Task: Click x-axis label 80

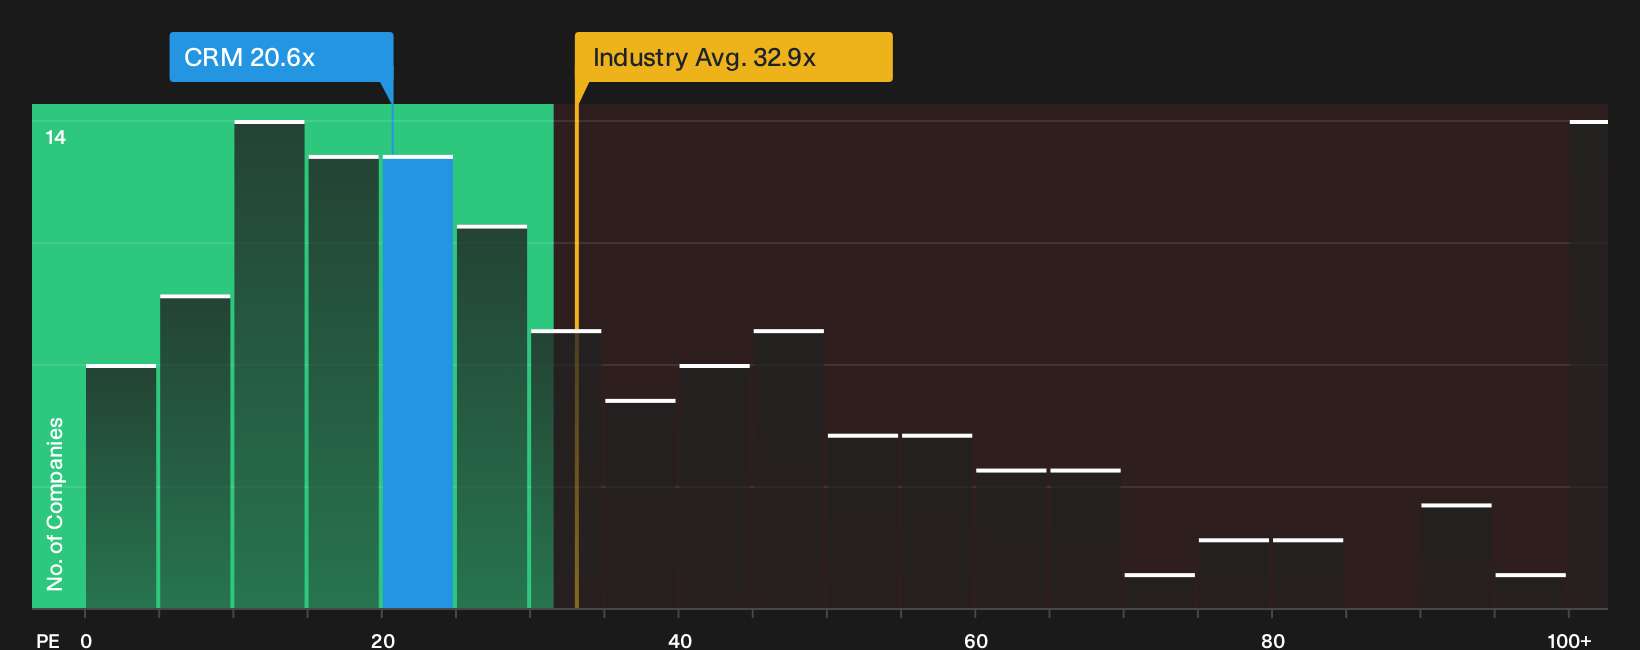Action: tap(1272, 641)
